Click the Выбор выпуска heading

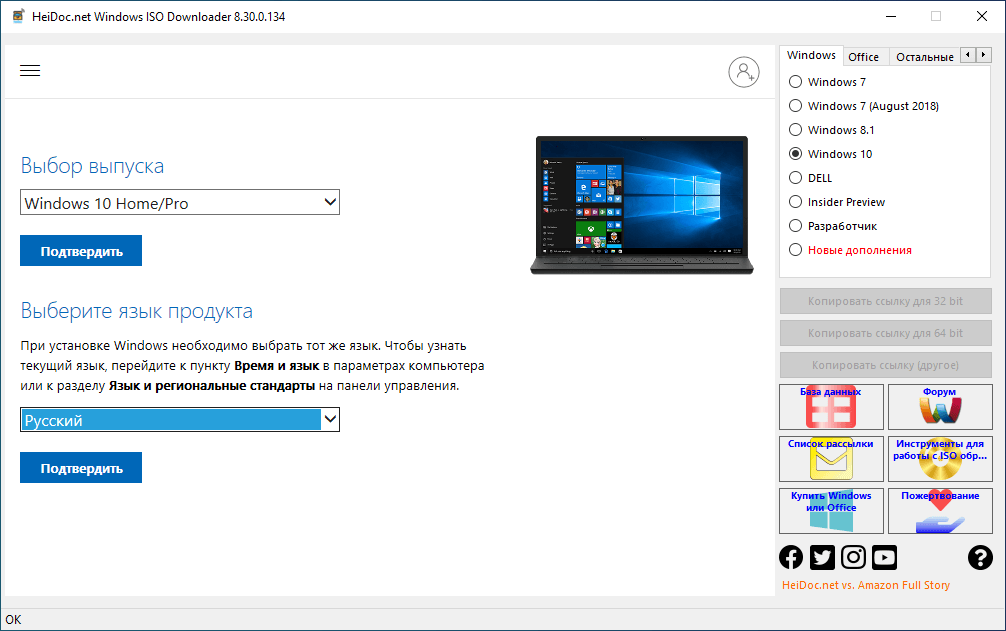(x=92, y=166)
